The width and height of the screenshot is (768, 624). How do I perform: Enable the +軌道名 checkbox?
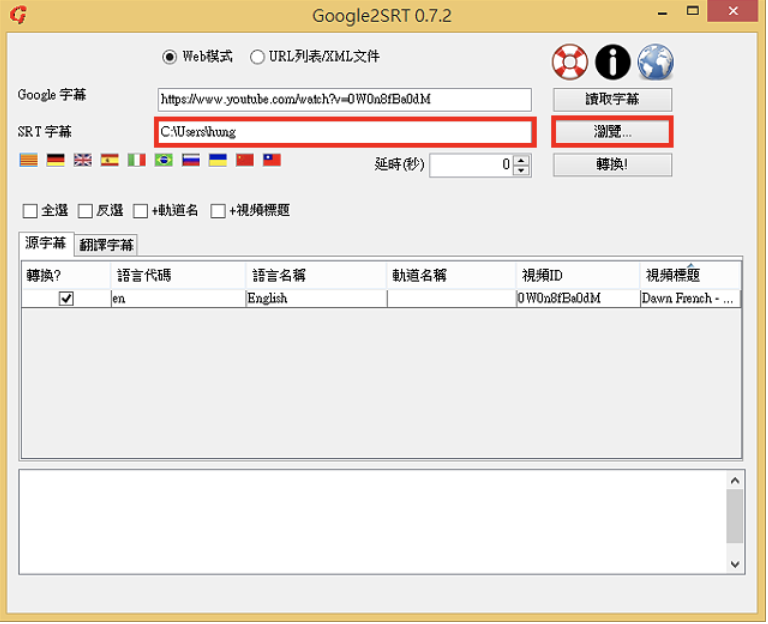click(141, 211)
